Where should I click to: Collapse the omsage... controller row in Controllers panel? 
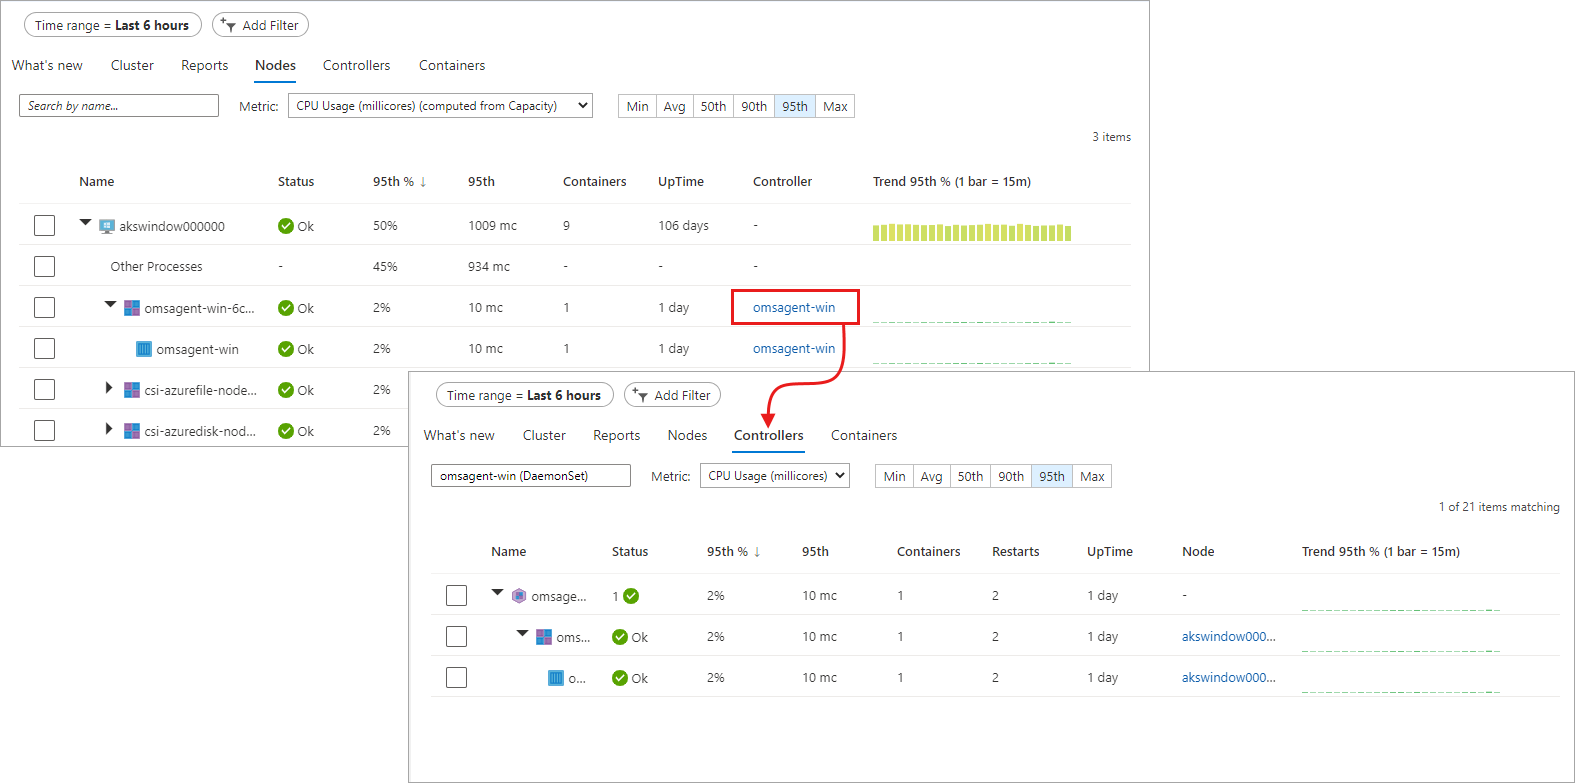[x=497, y=593]
